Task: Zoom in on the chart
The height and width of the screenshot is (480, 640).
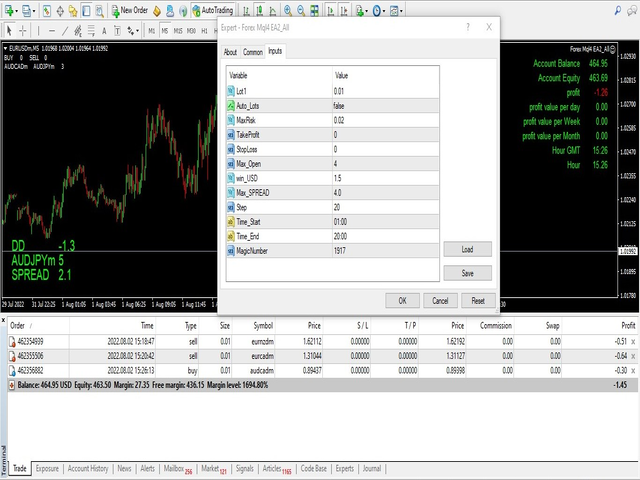Action: (x=288, y=11)
